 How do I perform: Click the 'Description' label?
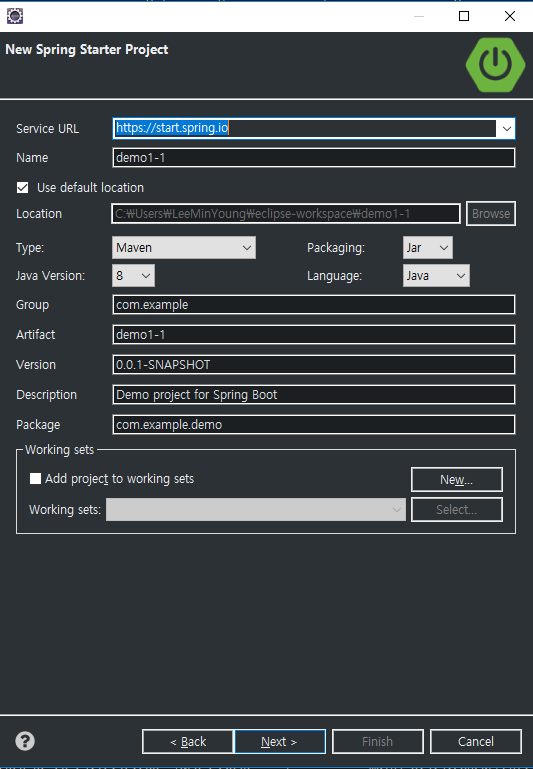(x=47, y=395)
